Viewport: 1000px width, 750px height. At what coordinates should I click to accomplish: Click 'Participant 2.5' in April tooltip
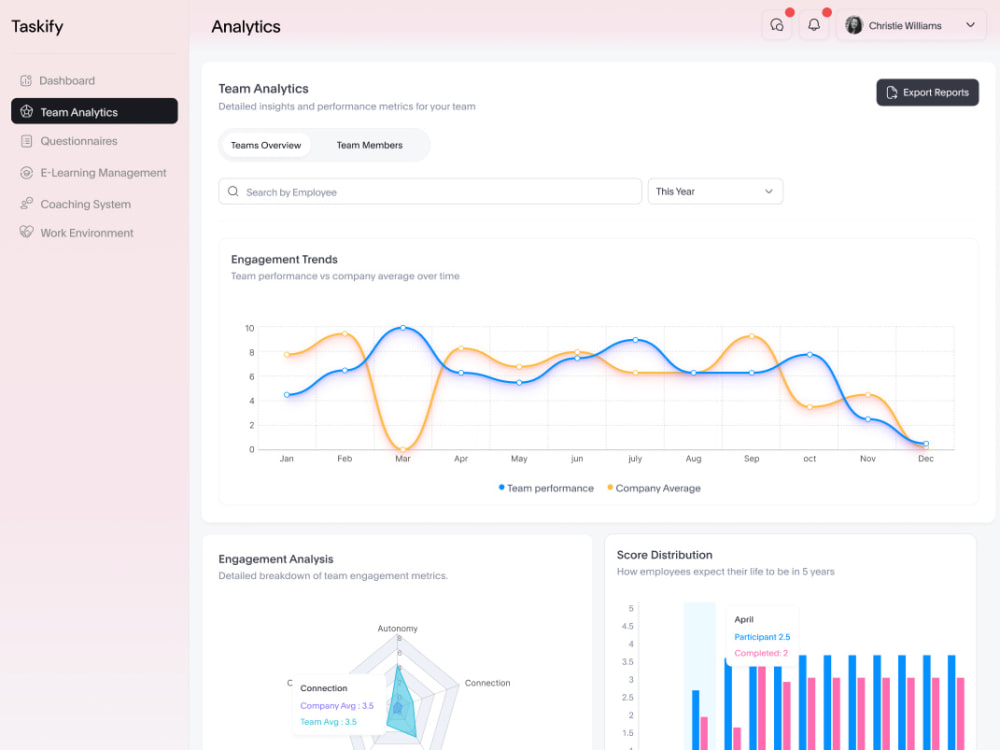tap(762, 636)
